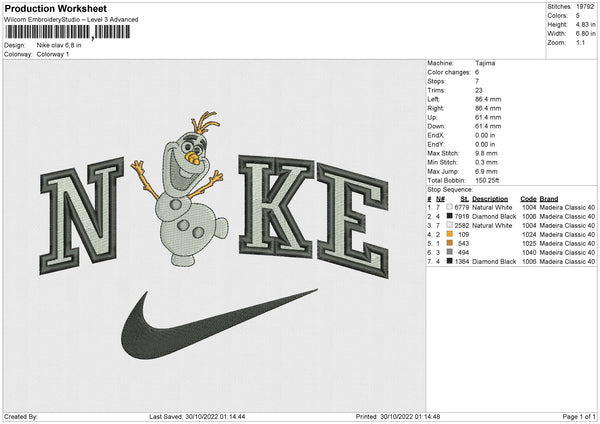
Task: Click the 'Up:' measurement label
Action: tap(432, 117)
